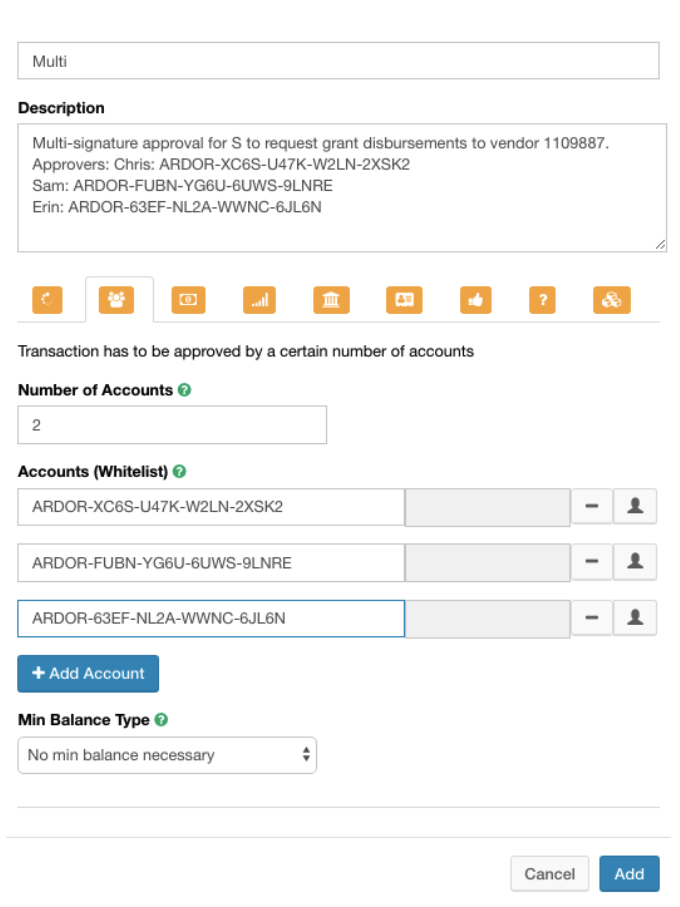Open the signal bars voting model tab
This screenshot has width=680, height=907.
[x=259, y=299]
